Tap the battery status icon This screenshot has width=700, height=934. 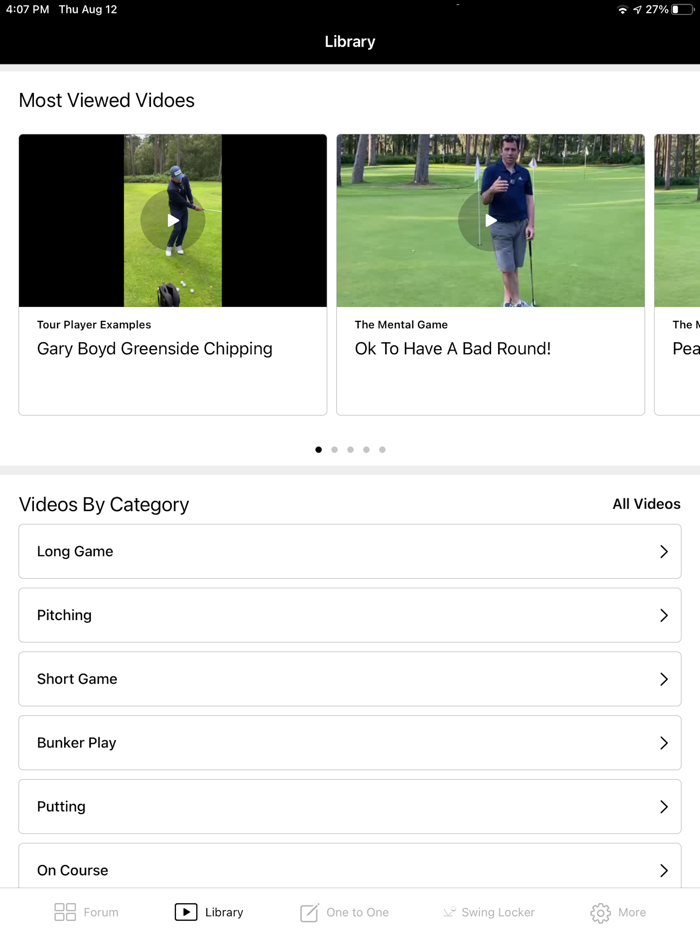point(682,9)
